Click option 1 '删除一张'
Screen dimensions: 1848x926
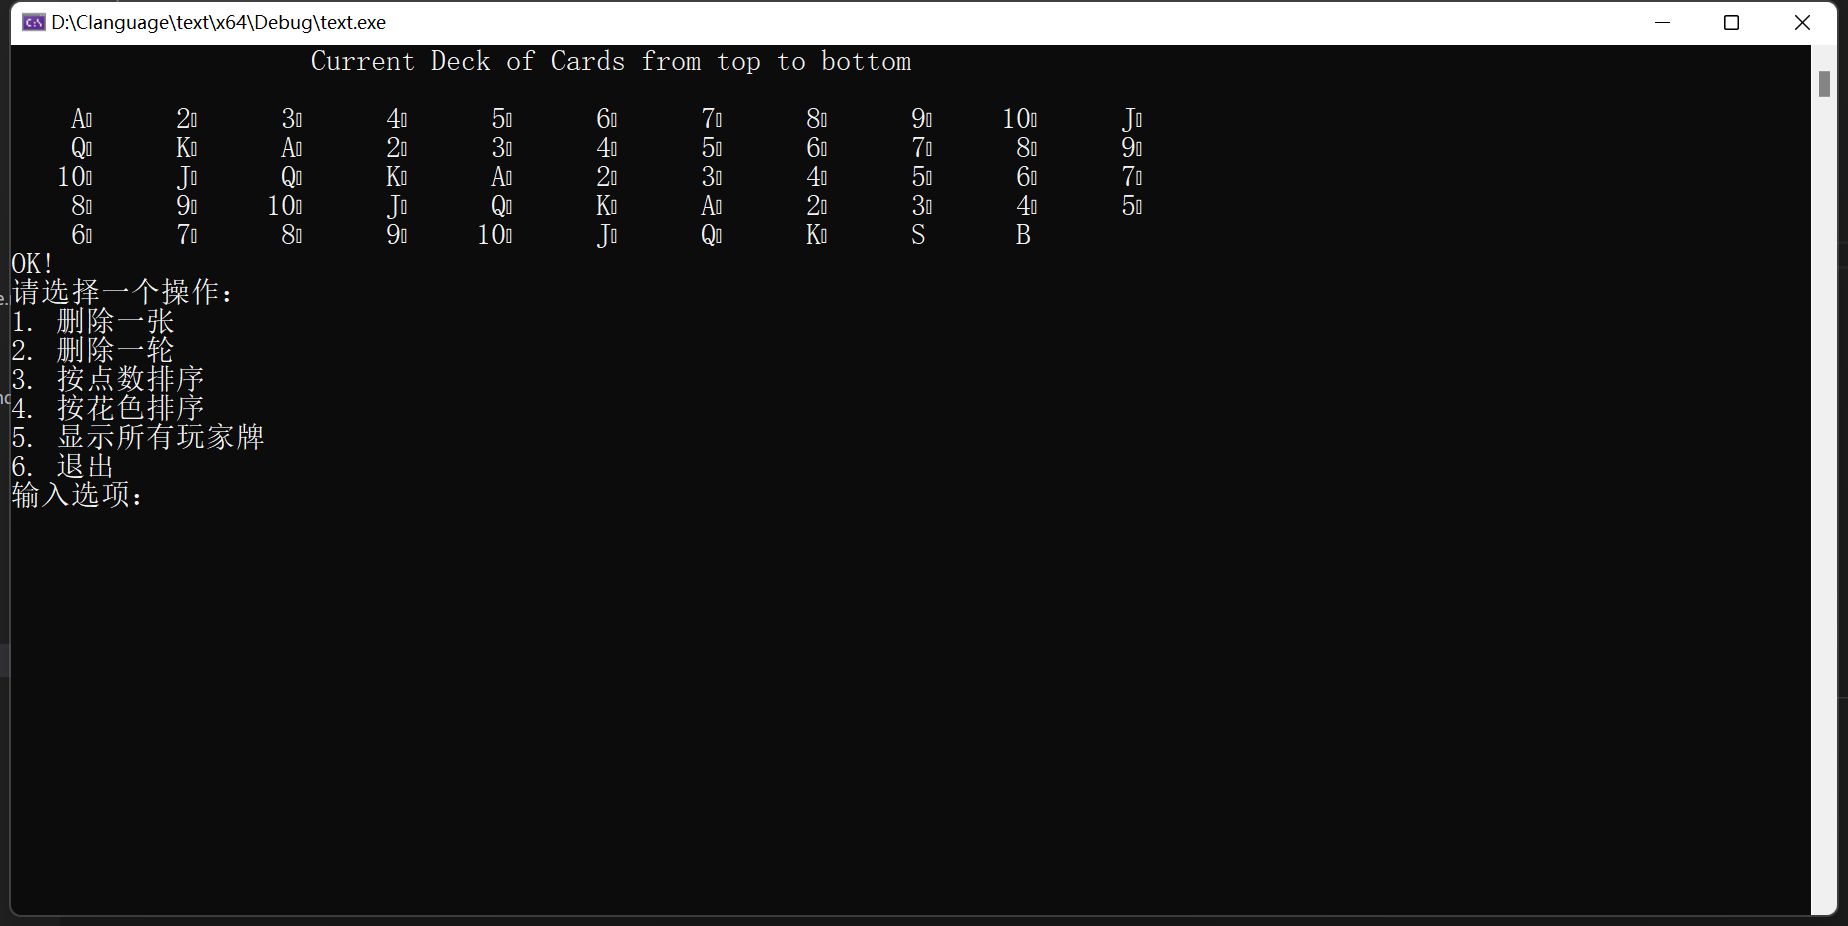click(x=93, y=322)
